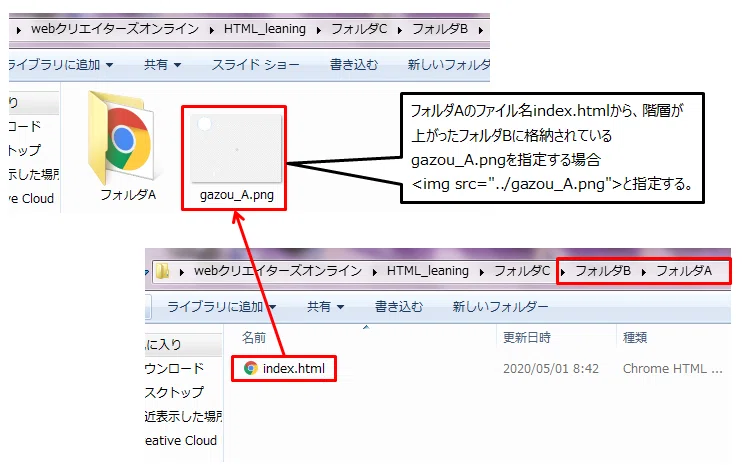
Task: Click the Chrome icon beside index.html
Action: pos(251,368)
